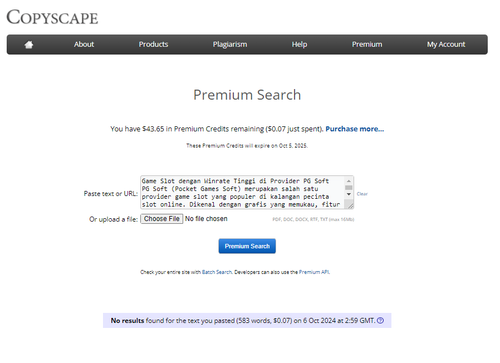Click the PDF, DOC, DOCX file types note
The height and width of the screenshot is (363, 500).
click(x=313, y=219)
